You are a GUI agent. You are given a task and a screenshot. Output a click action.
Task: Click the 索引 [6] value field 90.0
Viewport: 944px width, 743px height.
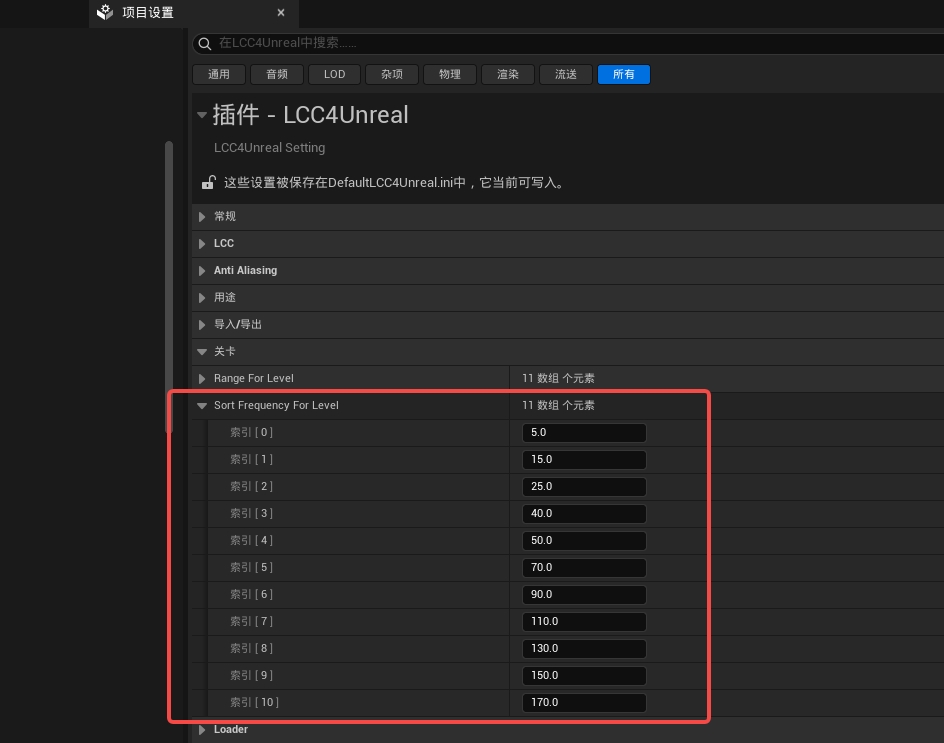[x=584, y=594]
